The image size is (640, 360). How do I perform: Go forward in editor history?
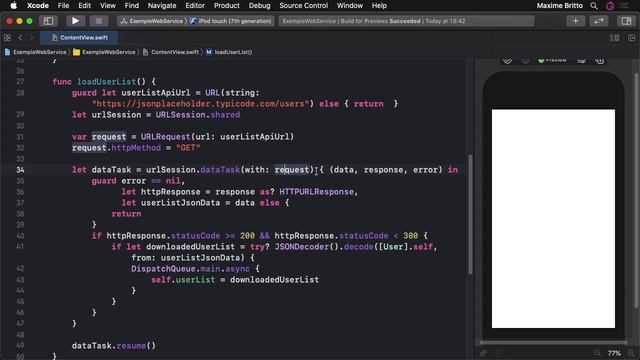(x=31, y=38)
